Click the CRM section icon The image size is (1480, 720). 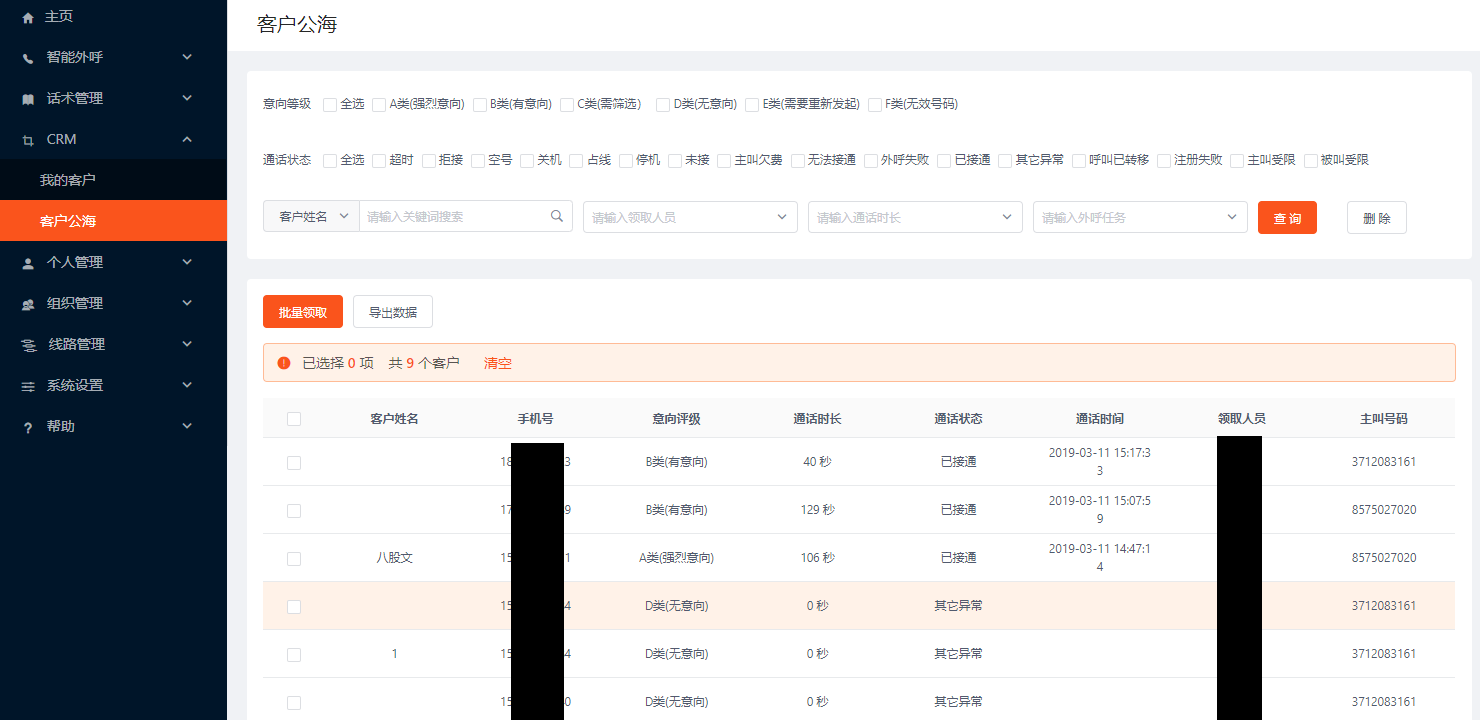click(x=28, y=139)
